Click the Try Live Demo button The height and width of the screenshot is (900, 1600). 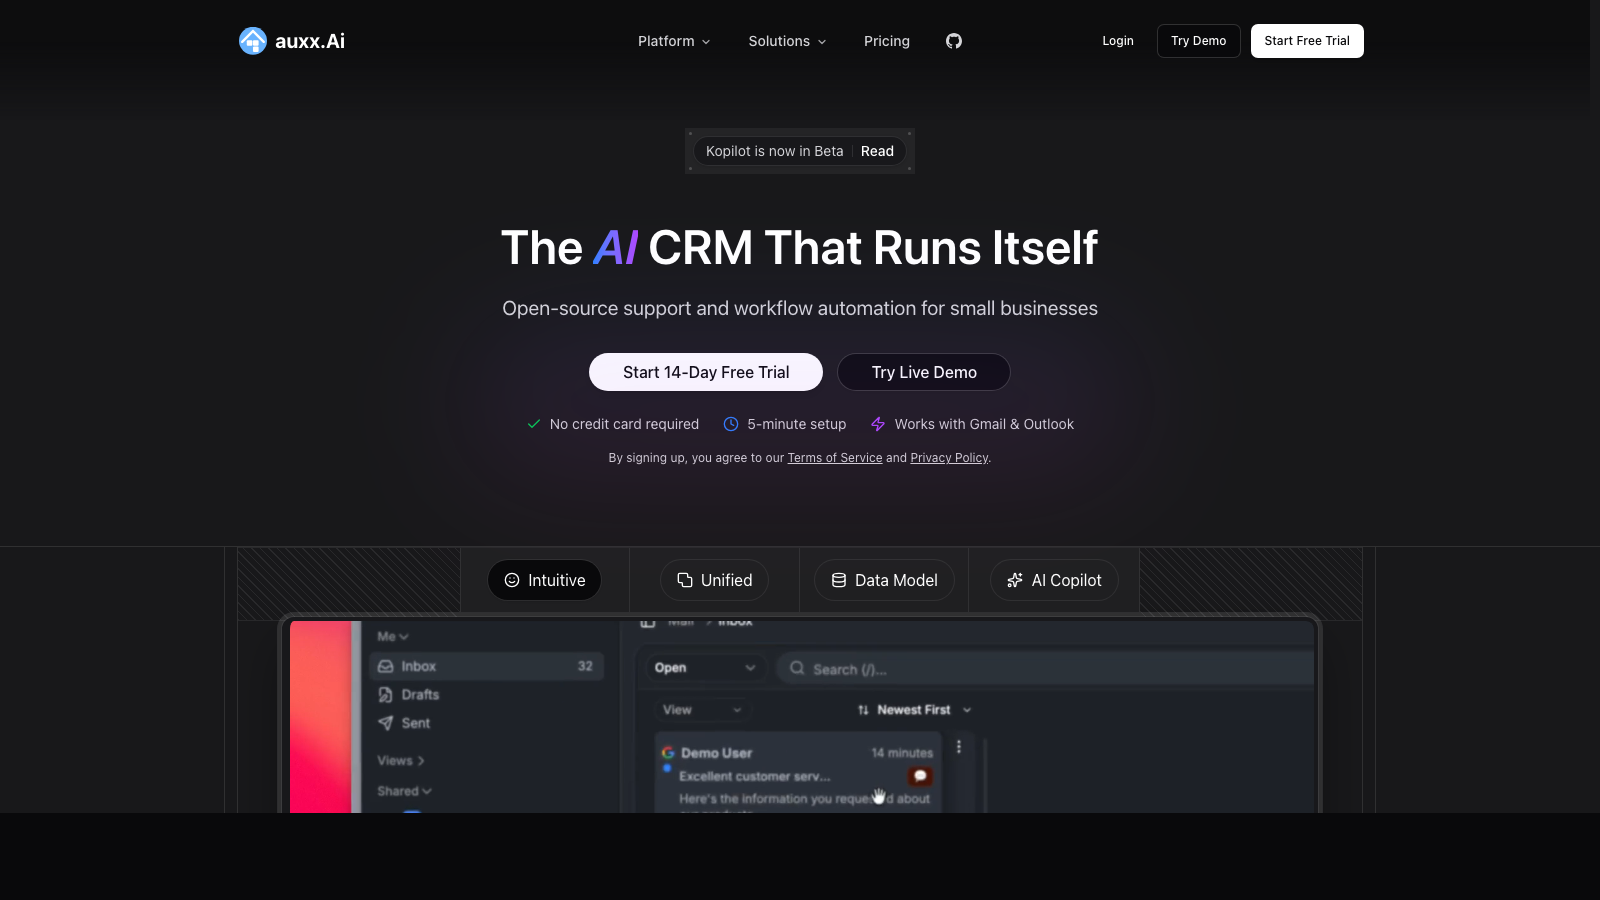pyautogui.click(x=924, y=372)
